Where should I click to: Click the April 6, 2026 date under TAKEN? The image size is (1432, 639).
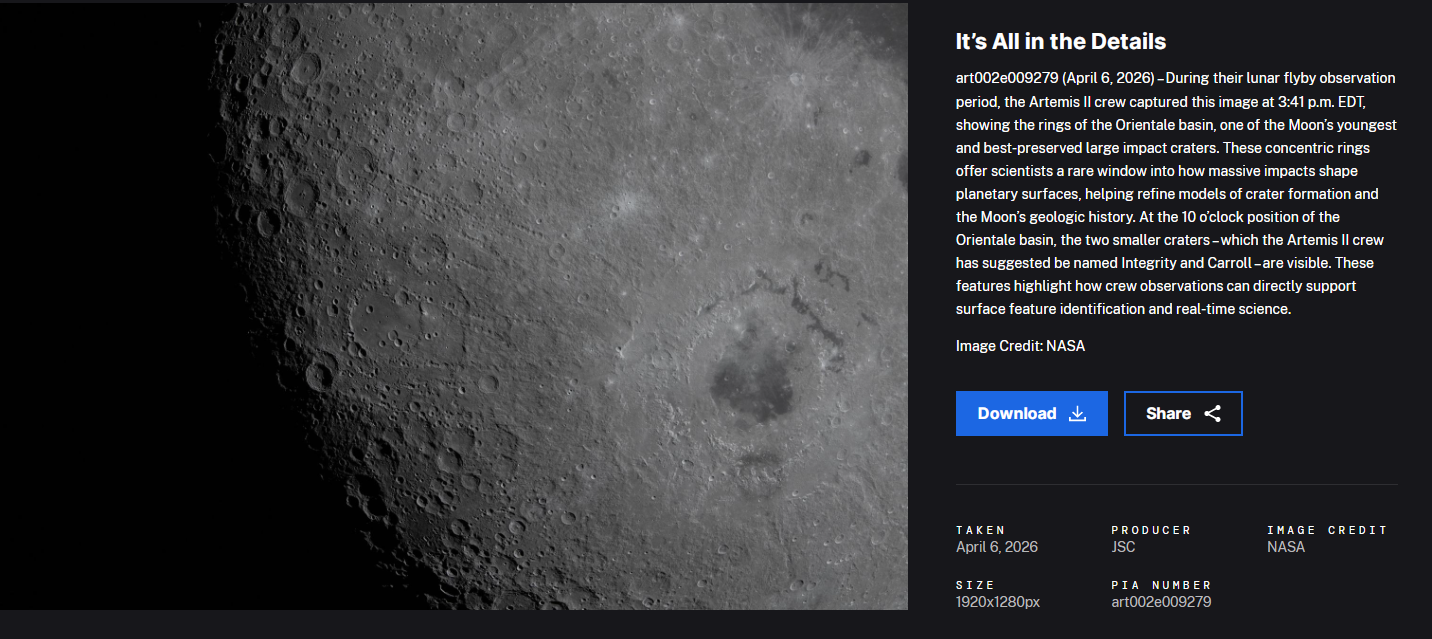[996, 547]
